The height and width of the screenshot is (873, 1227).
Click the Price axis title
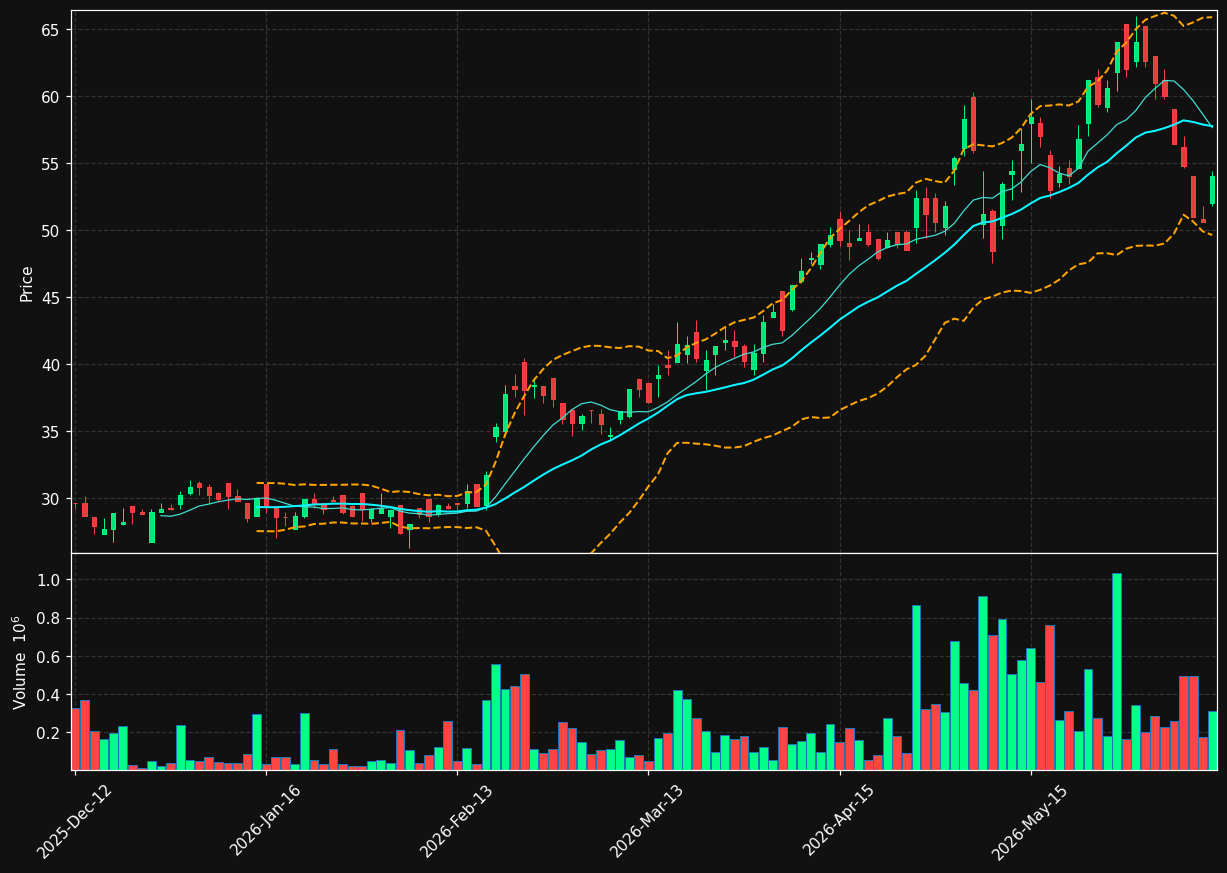(27, 283)
